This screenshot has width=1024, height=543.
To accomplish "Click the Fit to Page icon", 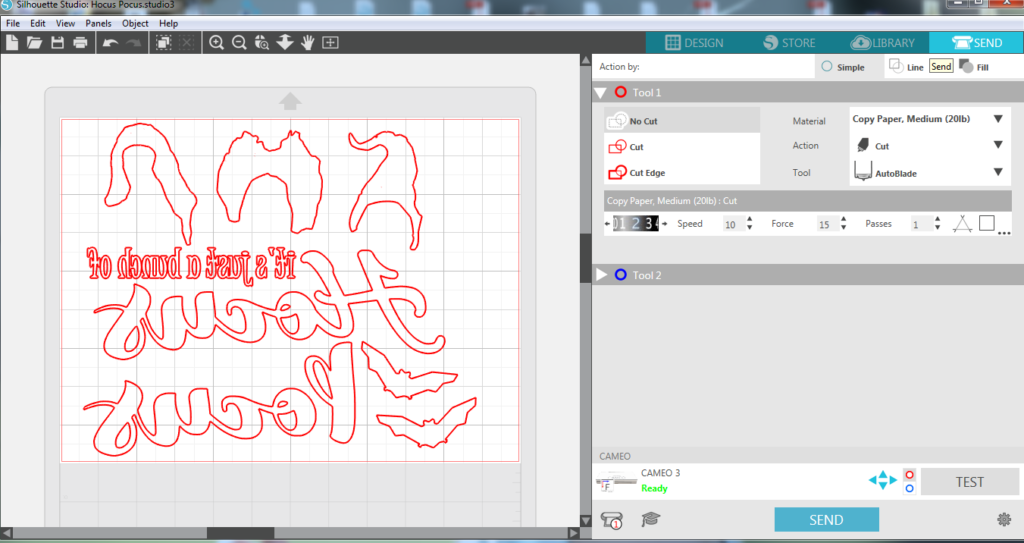I will pos(330,43).
